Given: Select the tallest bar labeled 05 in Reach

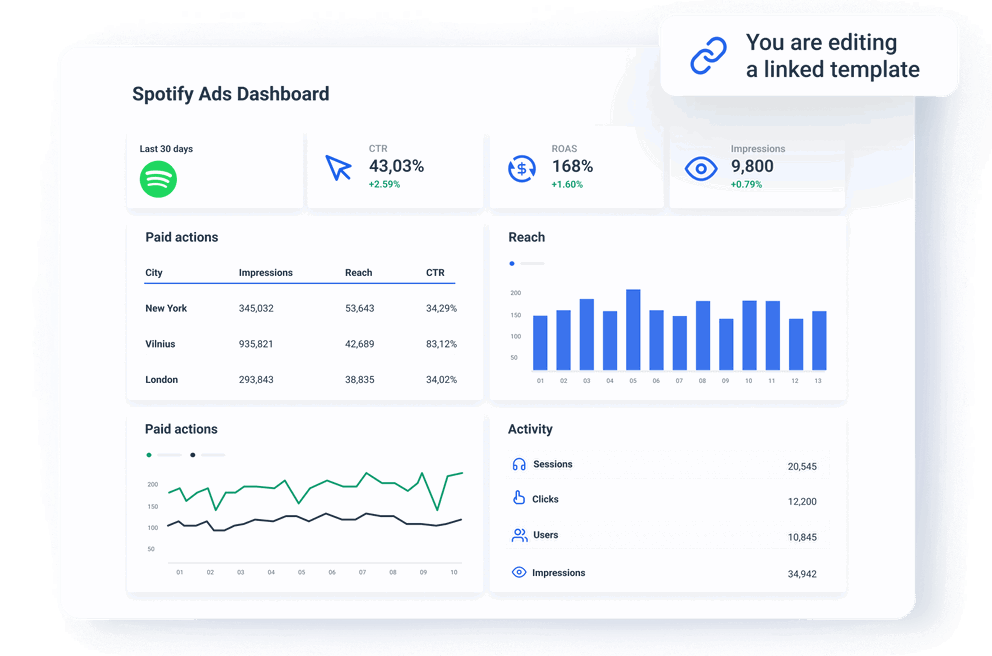Looking at the screenshot, I should click(633, 330).
